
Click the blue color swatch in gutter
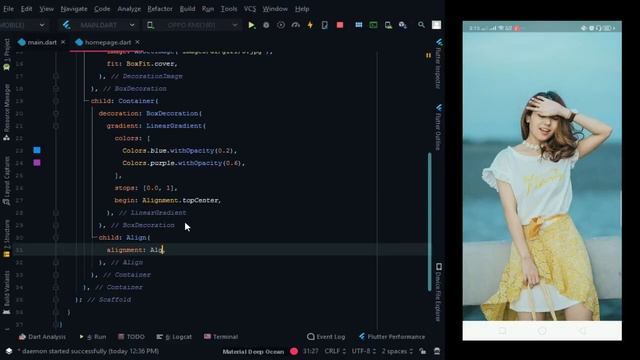click(x=37, y=150)
